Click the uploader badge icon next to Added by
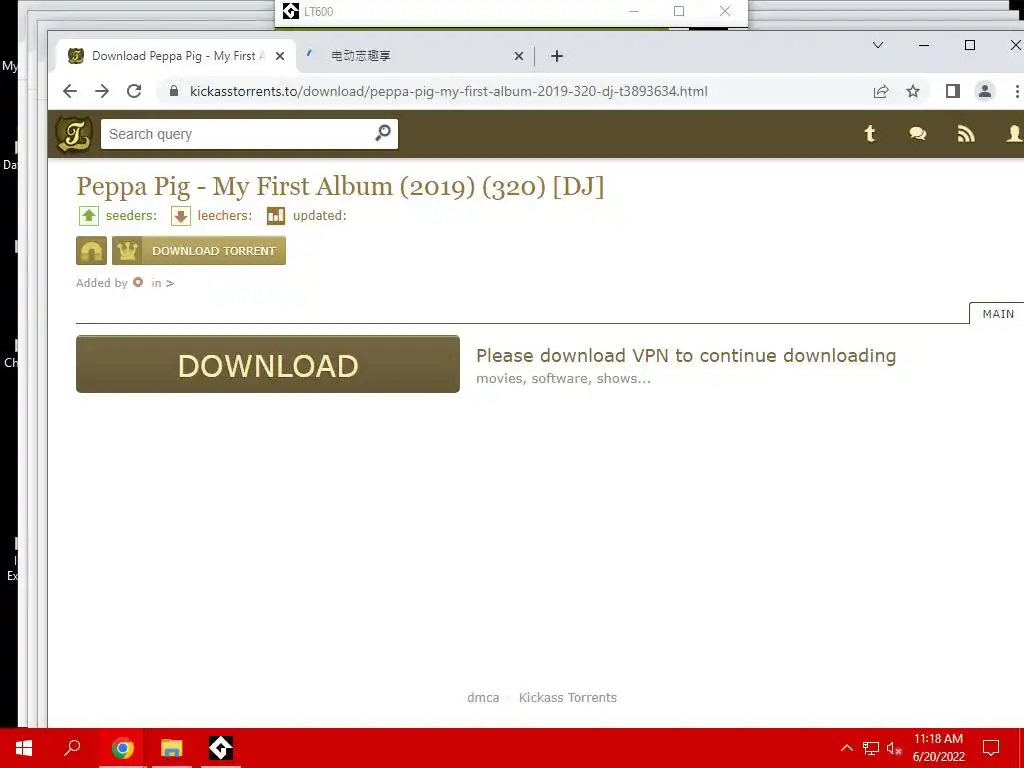This screenshot has height=768, width=1024. (x=138, y=282)
